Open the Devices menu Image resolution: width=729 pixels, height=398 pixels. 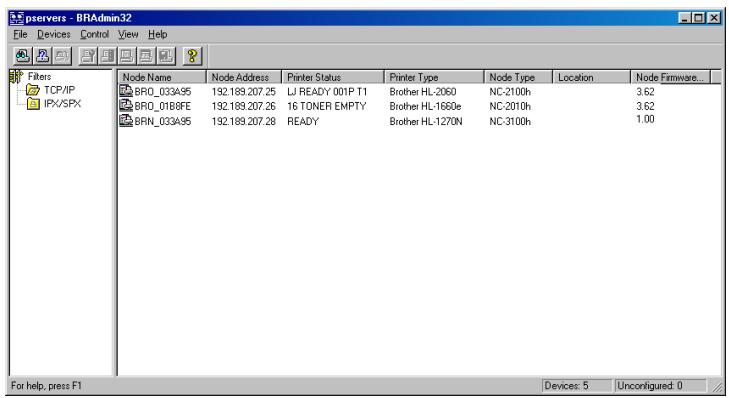tap(53, 34)
